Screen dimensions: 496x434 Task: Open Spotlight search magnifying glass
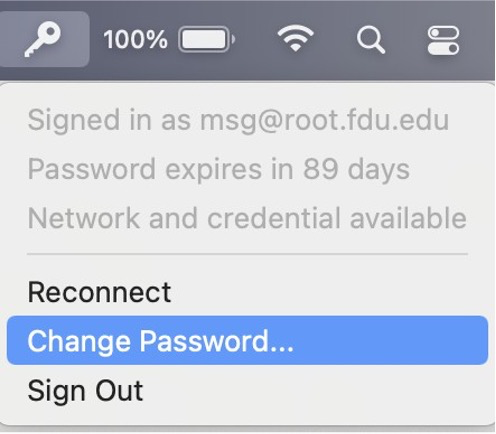click(x=371, y=40)
